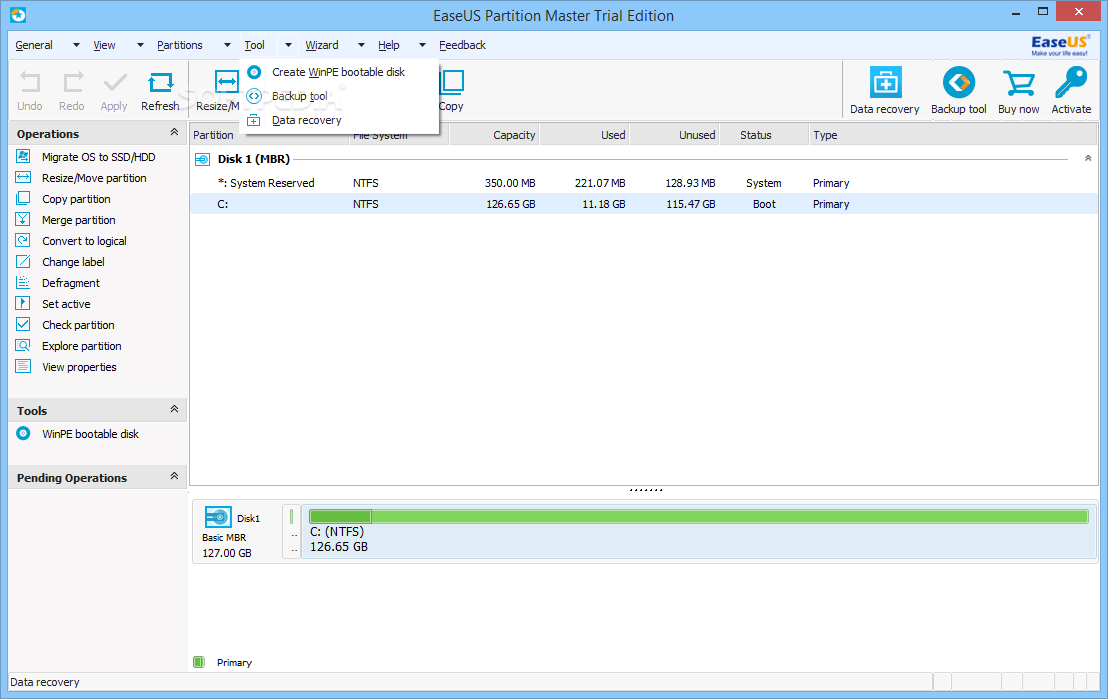The image size is (1108, 699).
Task: Choose Copy partition in Operations panel
Action: pos(76,199)
